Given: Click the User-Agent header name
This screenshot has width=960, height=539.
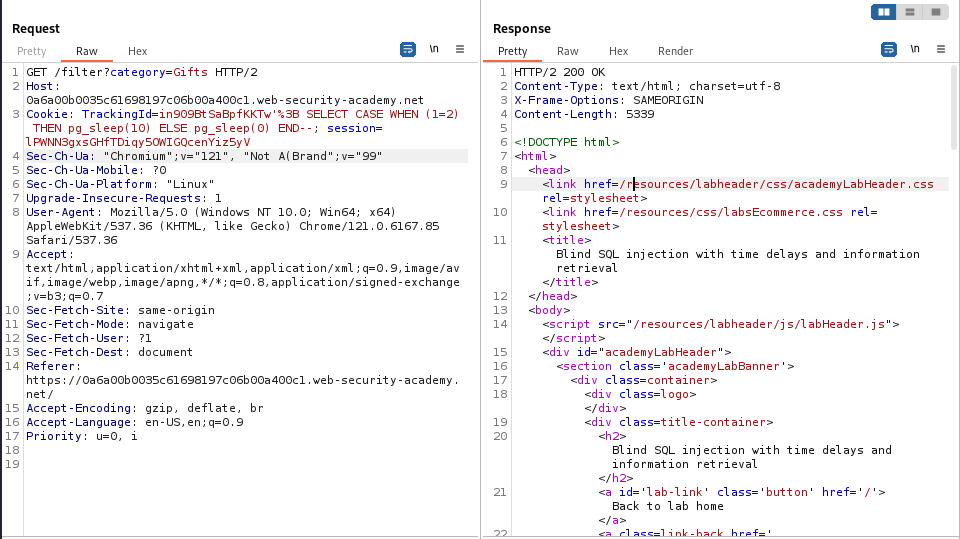Looking at the screenshot, I should click(x=60, y=213).
